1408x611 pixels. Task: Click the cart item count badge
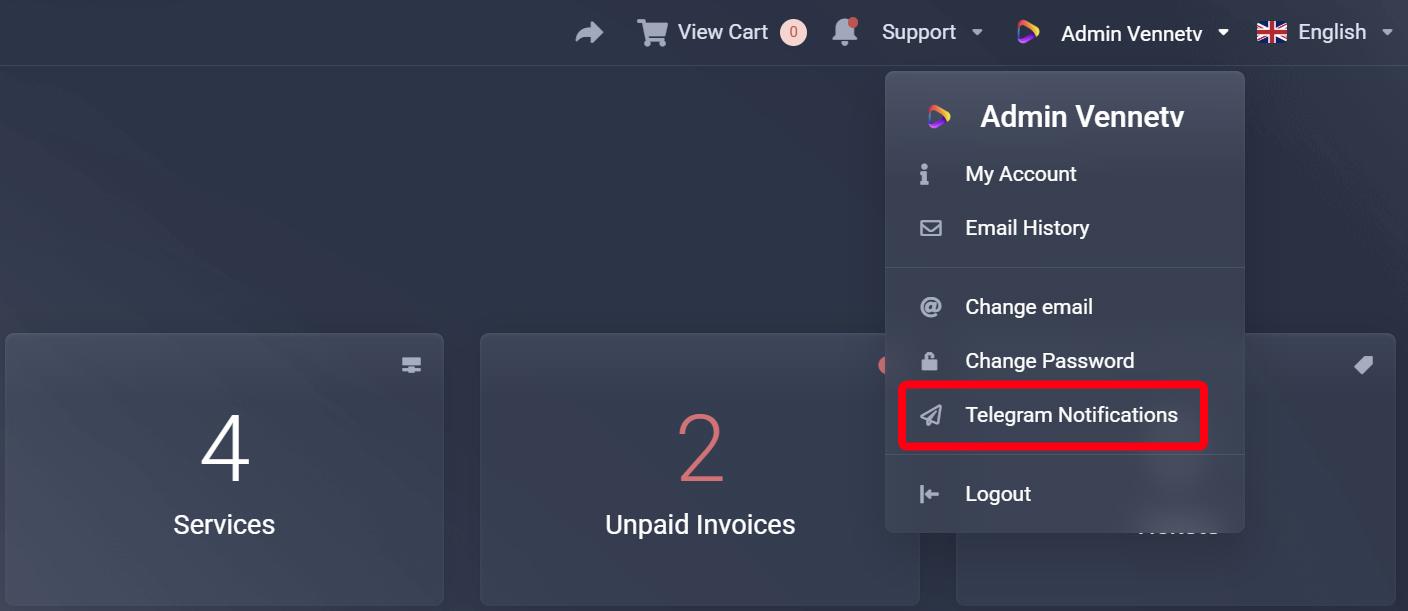[793, 33]
